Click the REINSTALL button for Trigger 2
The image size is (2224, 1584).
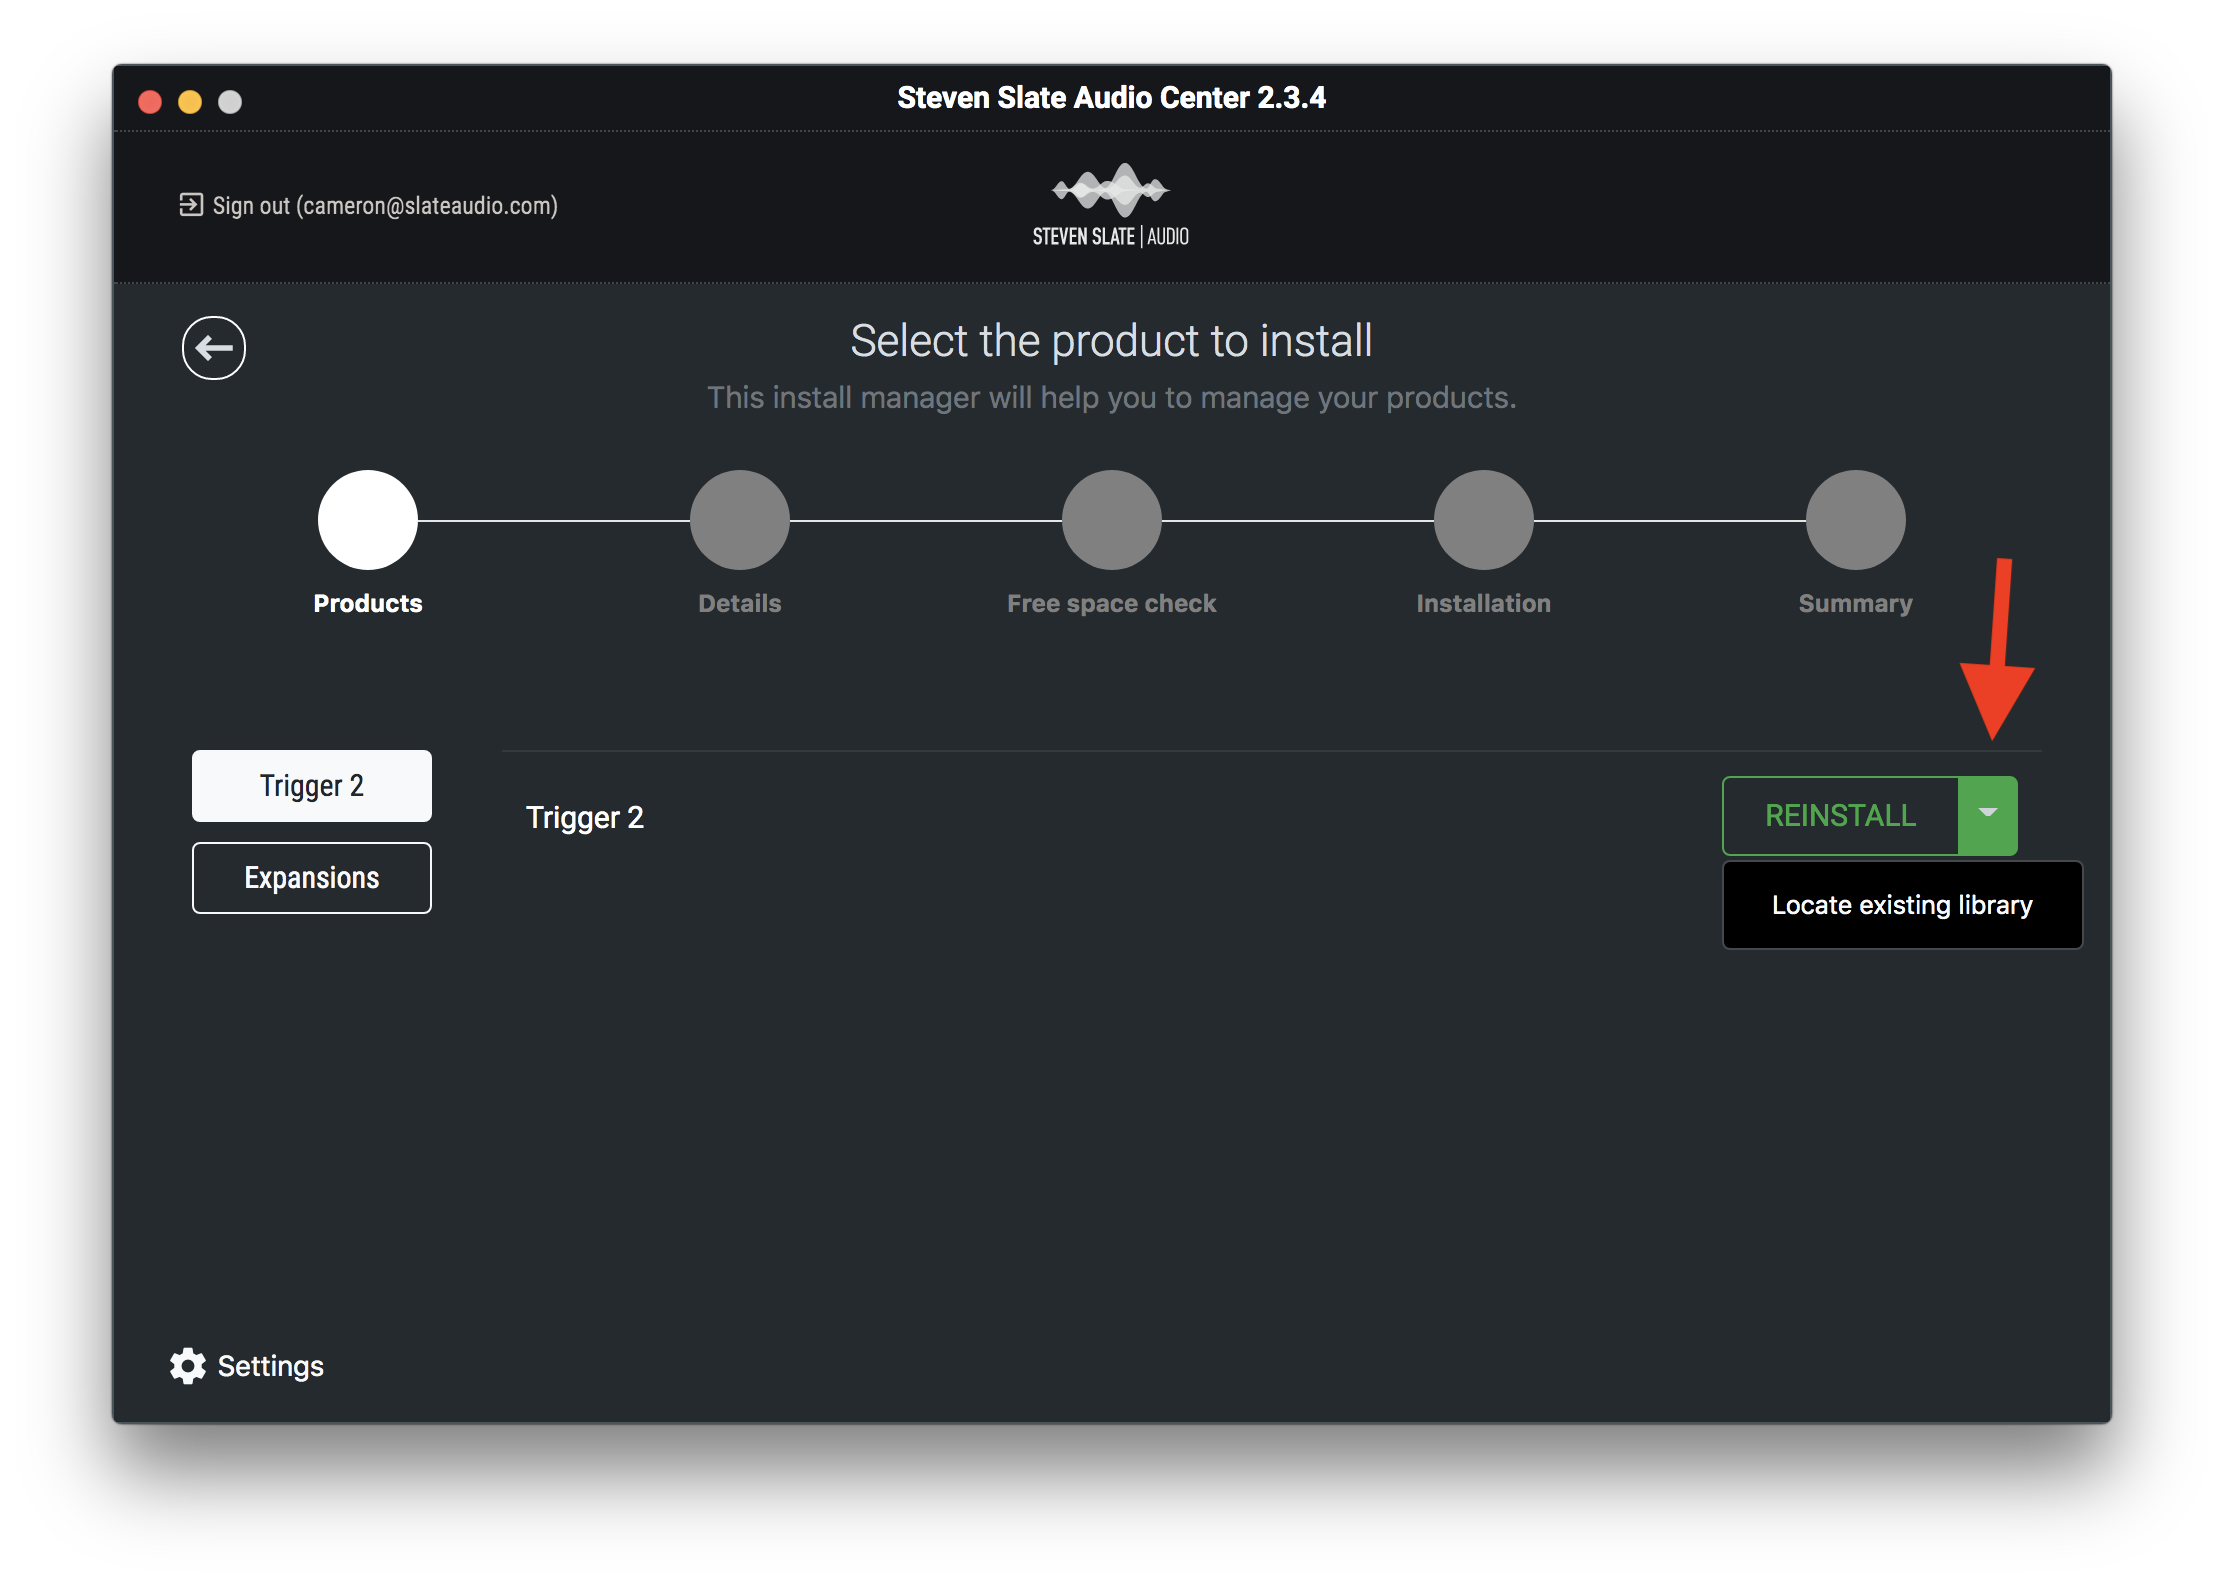point(1840,815)
